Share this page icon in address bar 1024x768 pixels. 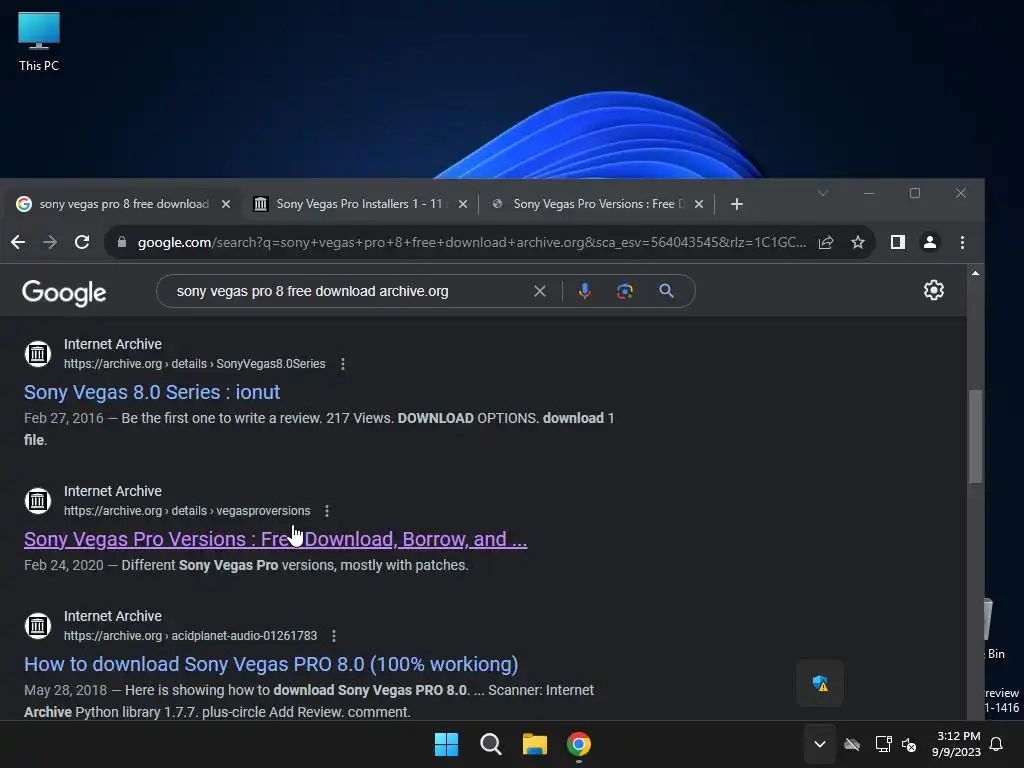coord(826,242)
